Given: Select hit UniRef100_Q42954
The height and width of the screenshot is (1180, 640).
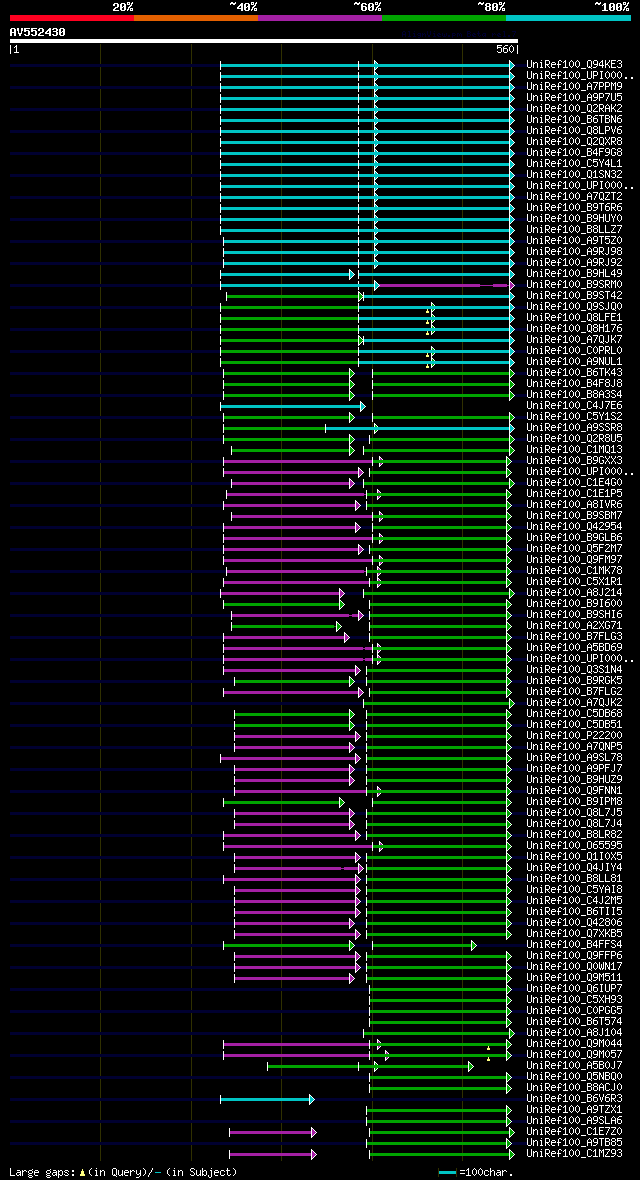Looking at the screenshot, I should (574, 527).
